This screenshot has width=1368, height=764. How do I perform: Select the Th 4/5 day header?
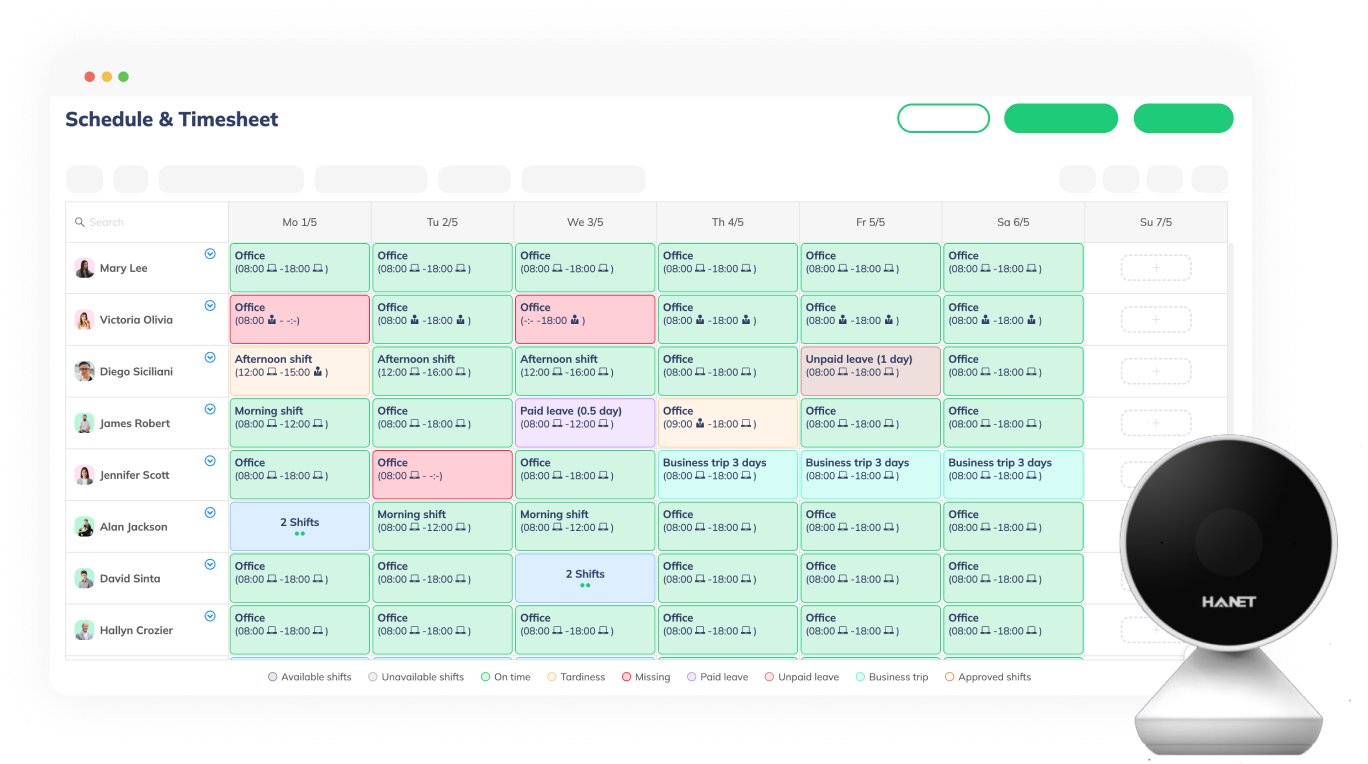click(x=727, y=222)
